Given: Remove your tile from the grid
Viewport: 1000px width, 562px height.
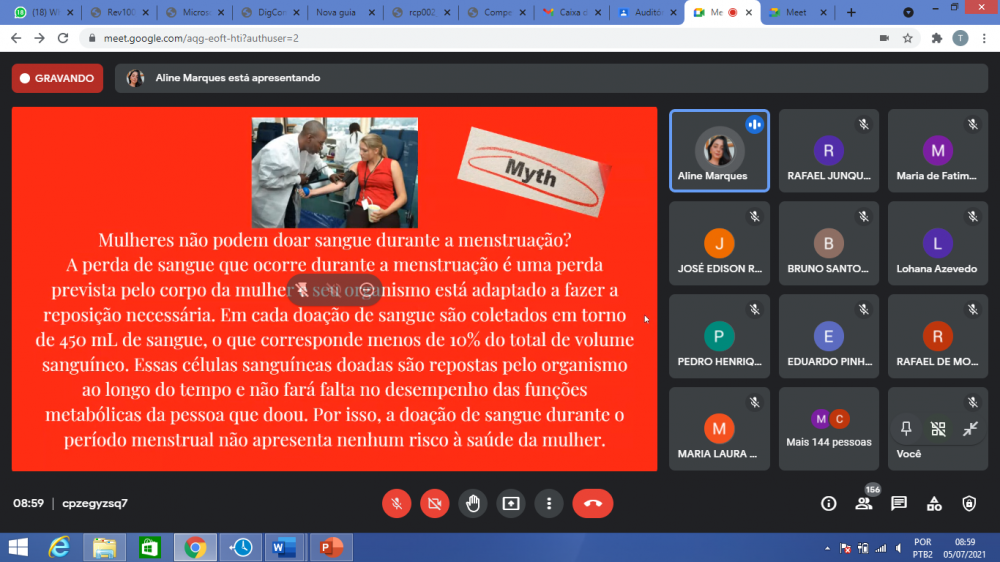Looking at the screenshot, I should point(938,429).
